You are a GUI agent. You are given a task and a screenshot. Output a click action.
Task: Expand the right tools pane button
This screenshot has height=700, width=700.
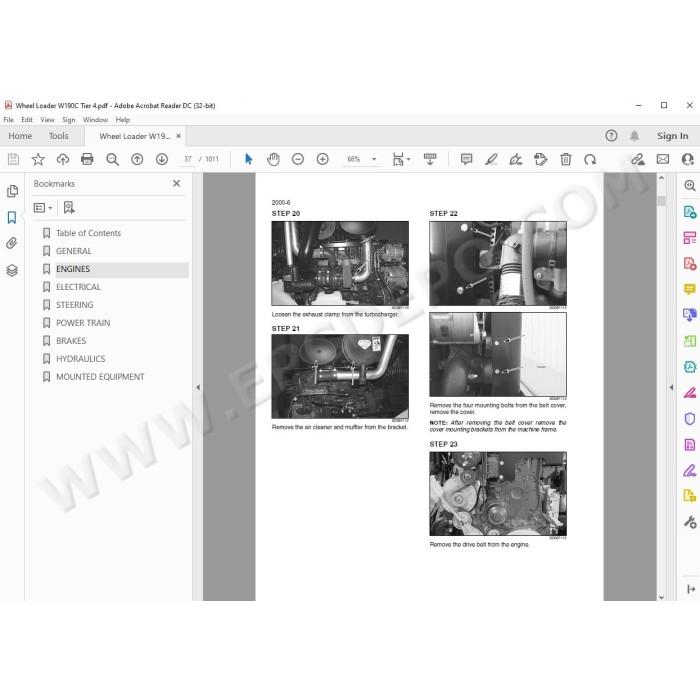click(x=691, y=589)
